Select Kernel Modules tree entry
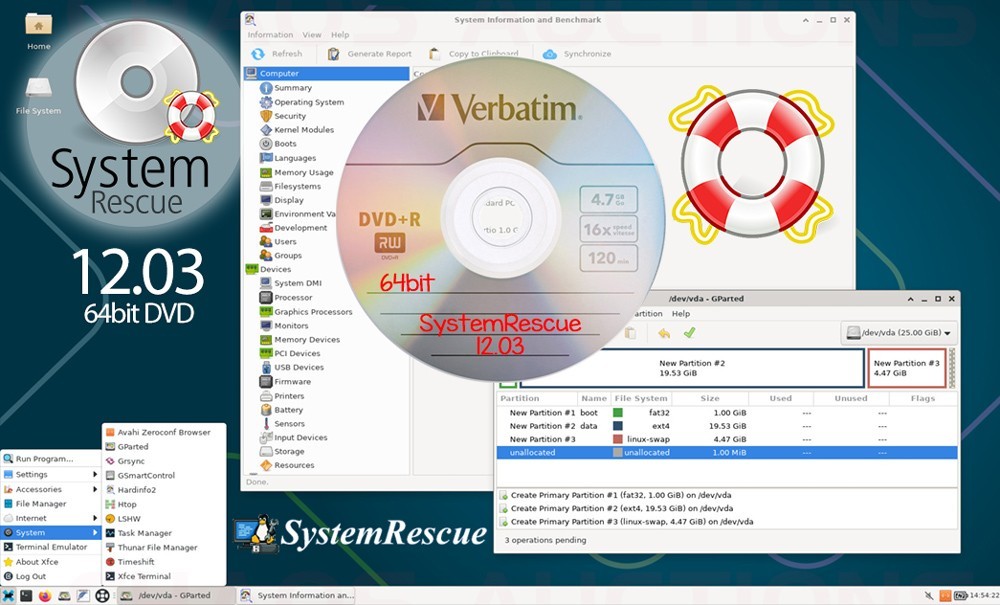 tap(304, 130)
